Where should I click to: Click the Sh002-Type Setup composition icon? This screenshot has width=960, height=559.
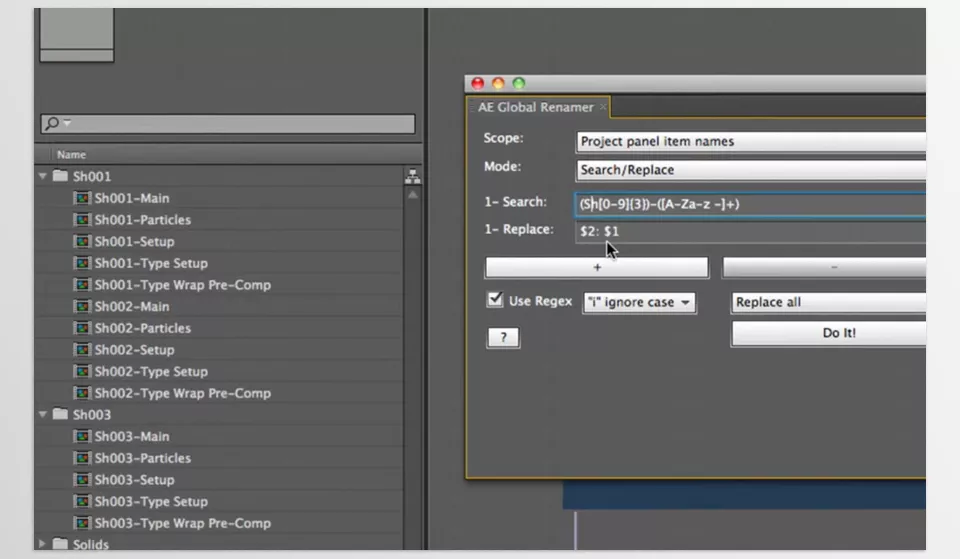[x=82, y=371]
